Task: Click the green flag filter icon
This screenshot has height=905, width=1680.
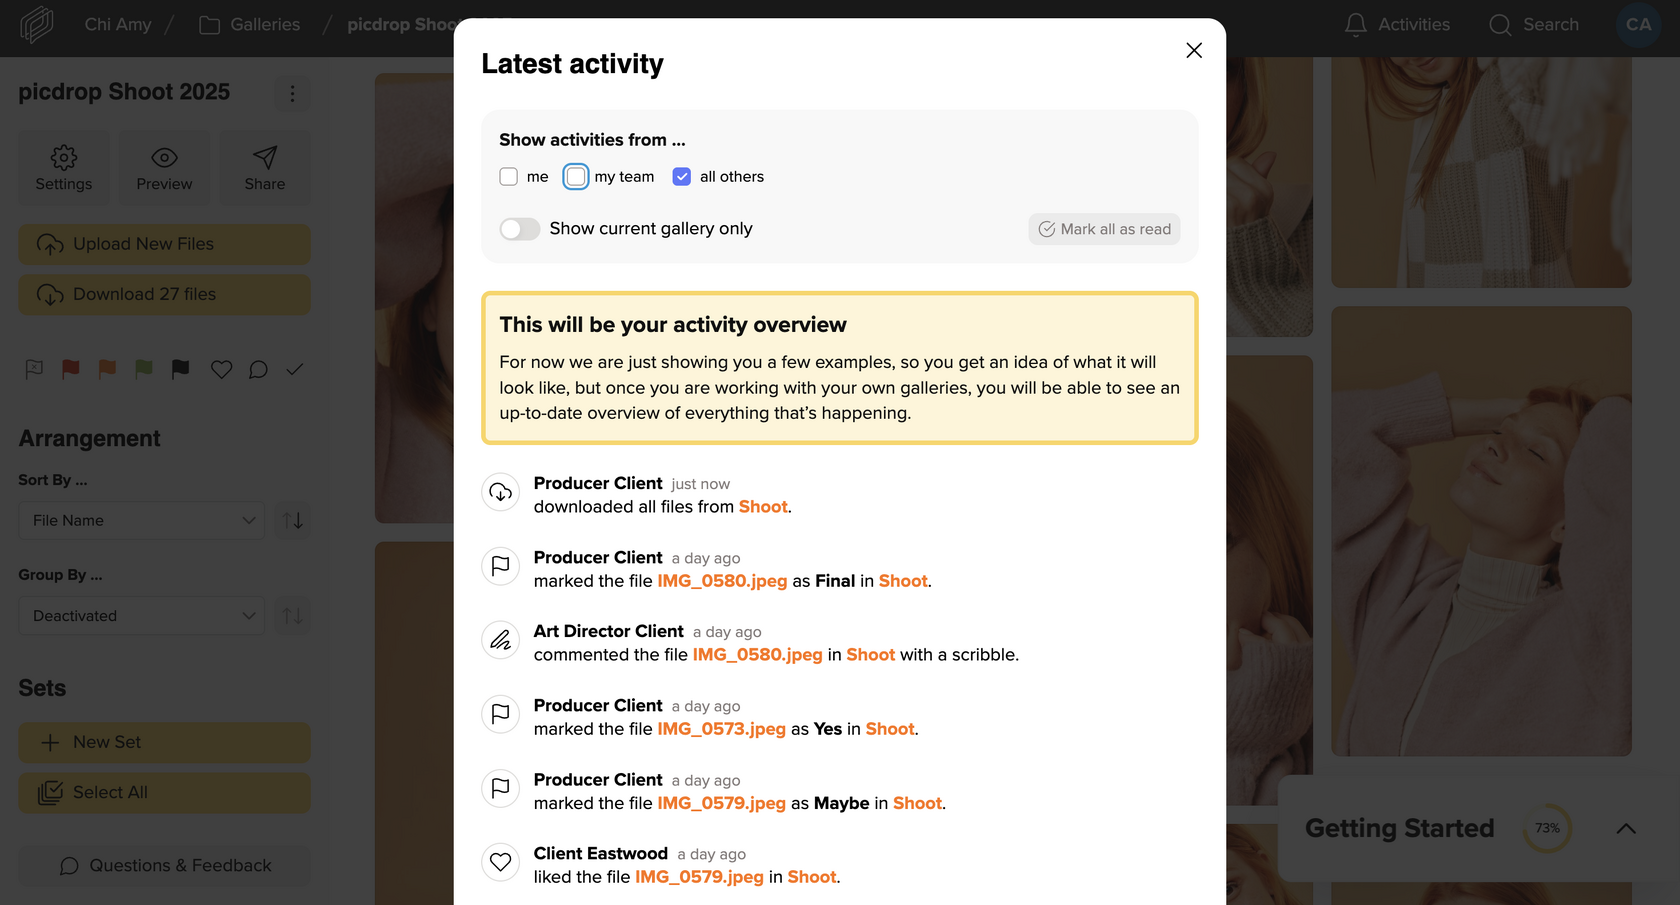Action: (x=144, y=369)
